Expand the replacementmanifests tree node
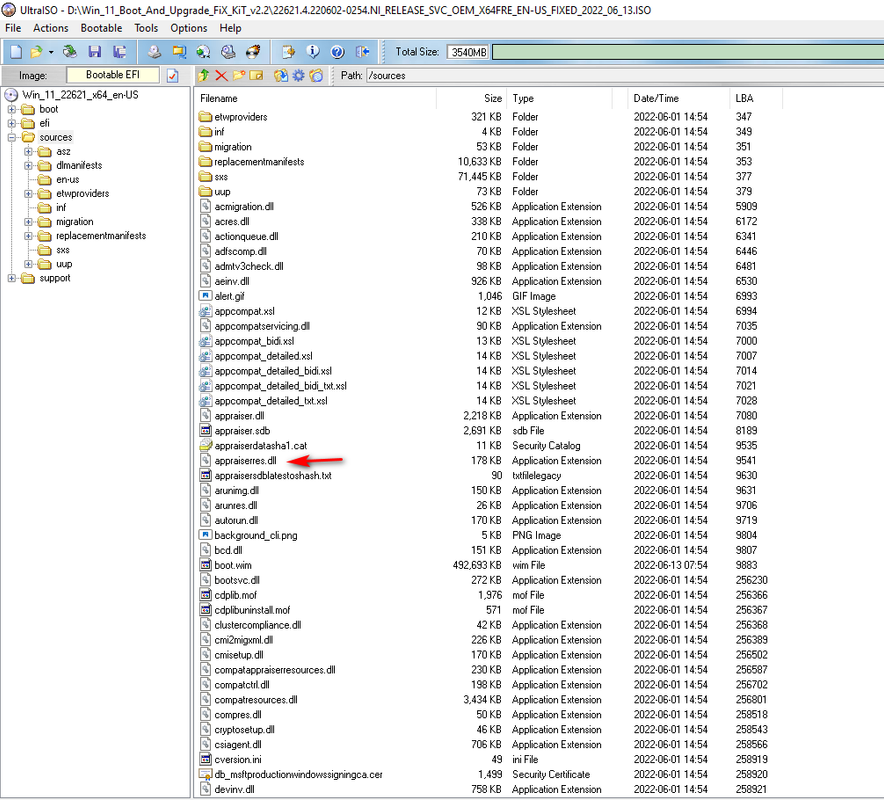The height and width of the screenshot is (800, 884). [x=28, y=236]
